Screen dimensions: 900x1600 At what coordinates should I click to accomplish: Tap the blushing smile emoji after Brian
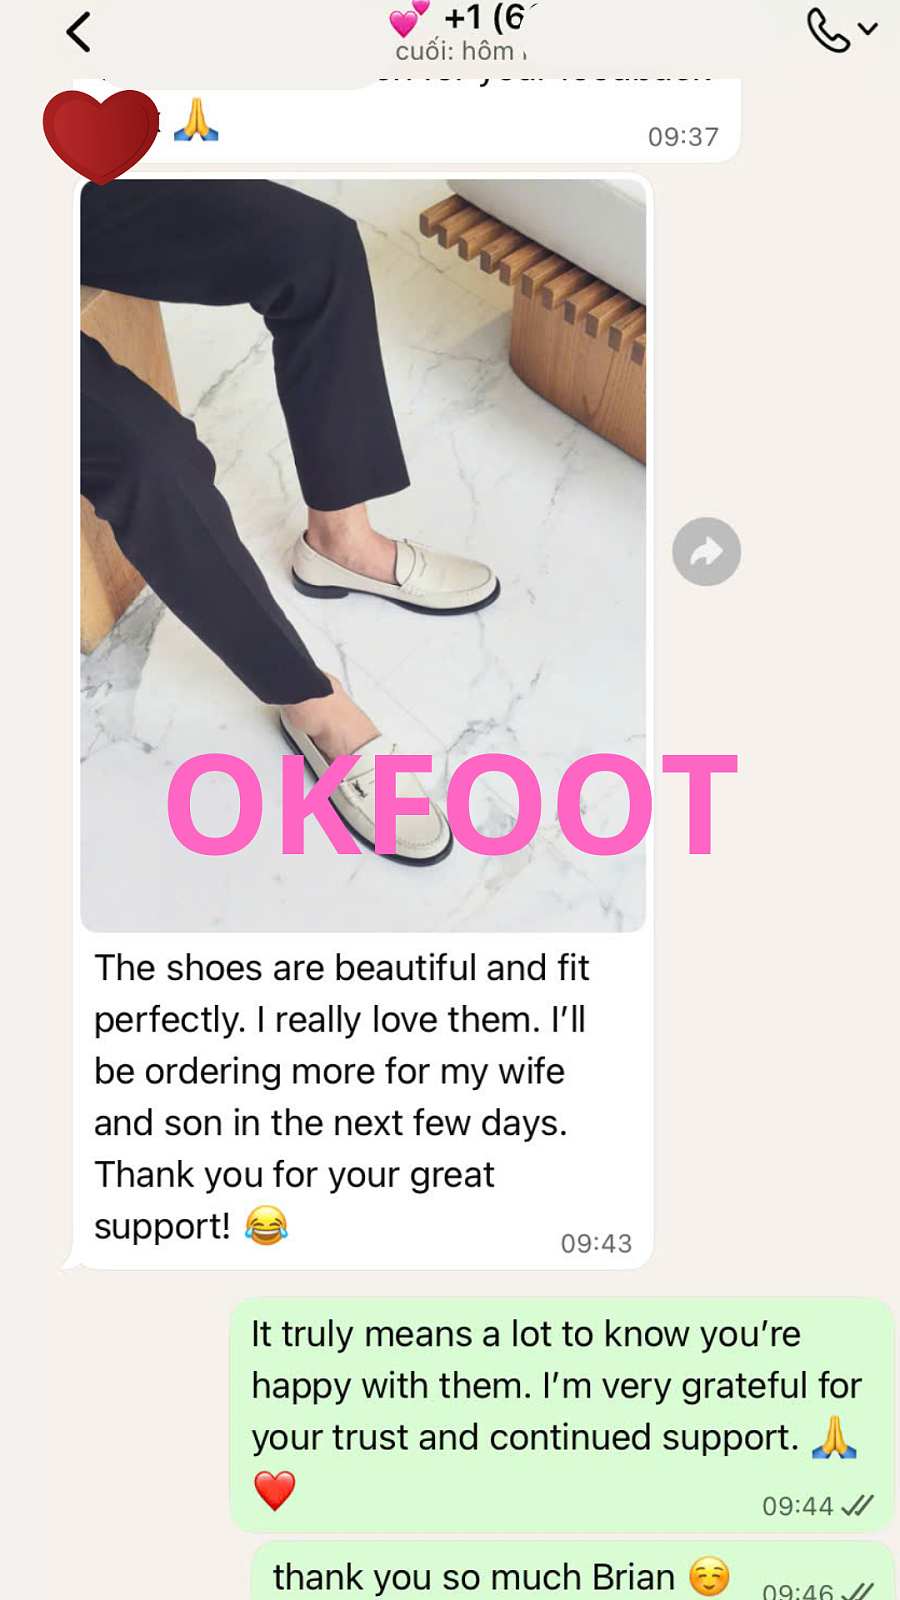click(709, 1577)
